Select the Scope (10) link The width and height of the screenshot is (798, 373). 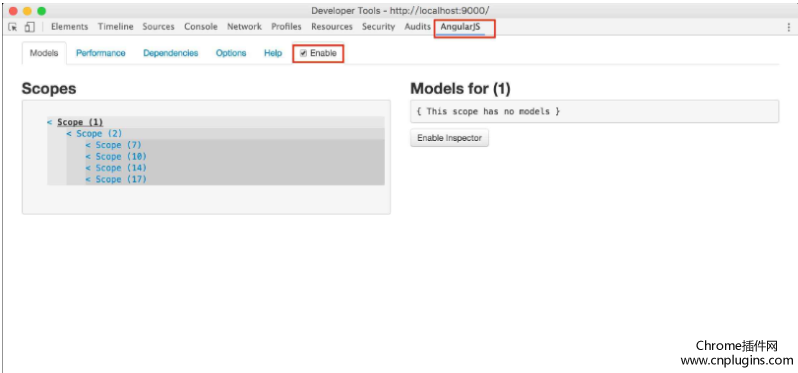click(121, 156)
